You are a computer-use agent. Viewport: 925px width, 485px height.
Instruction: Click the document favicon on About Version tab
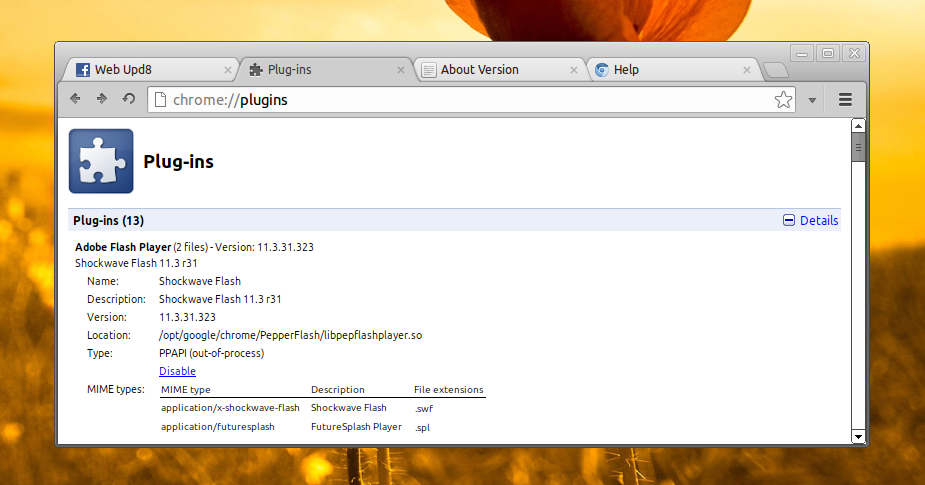pos(429,70)
